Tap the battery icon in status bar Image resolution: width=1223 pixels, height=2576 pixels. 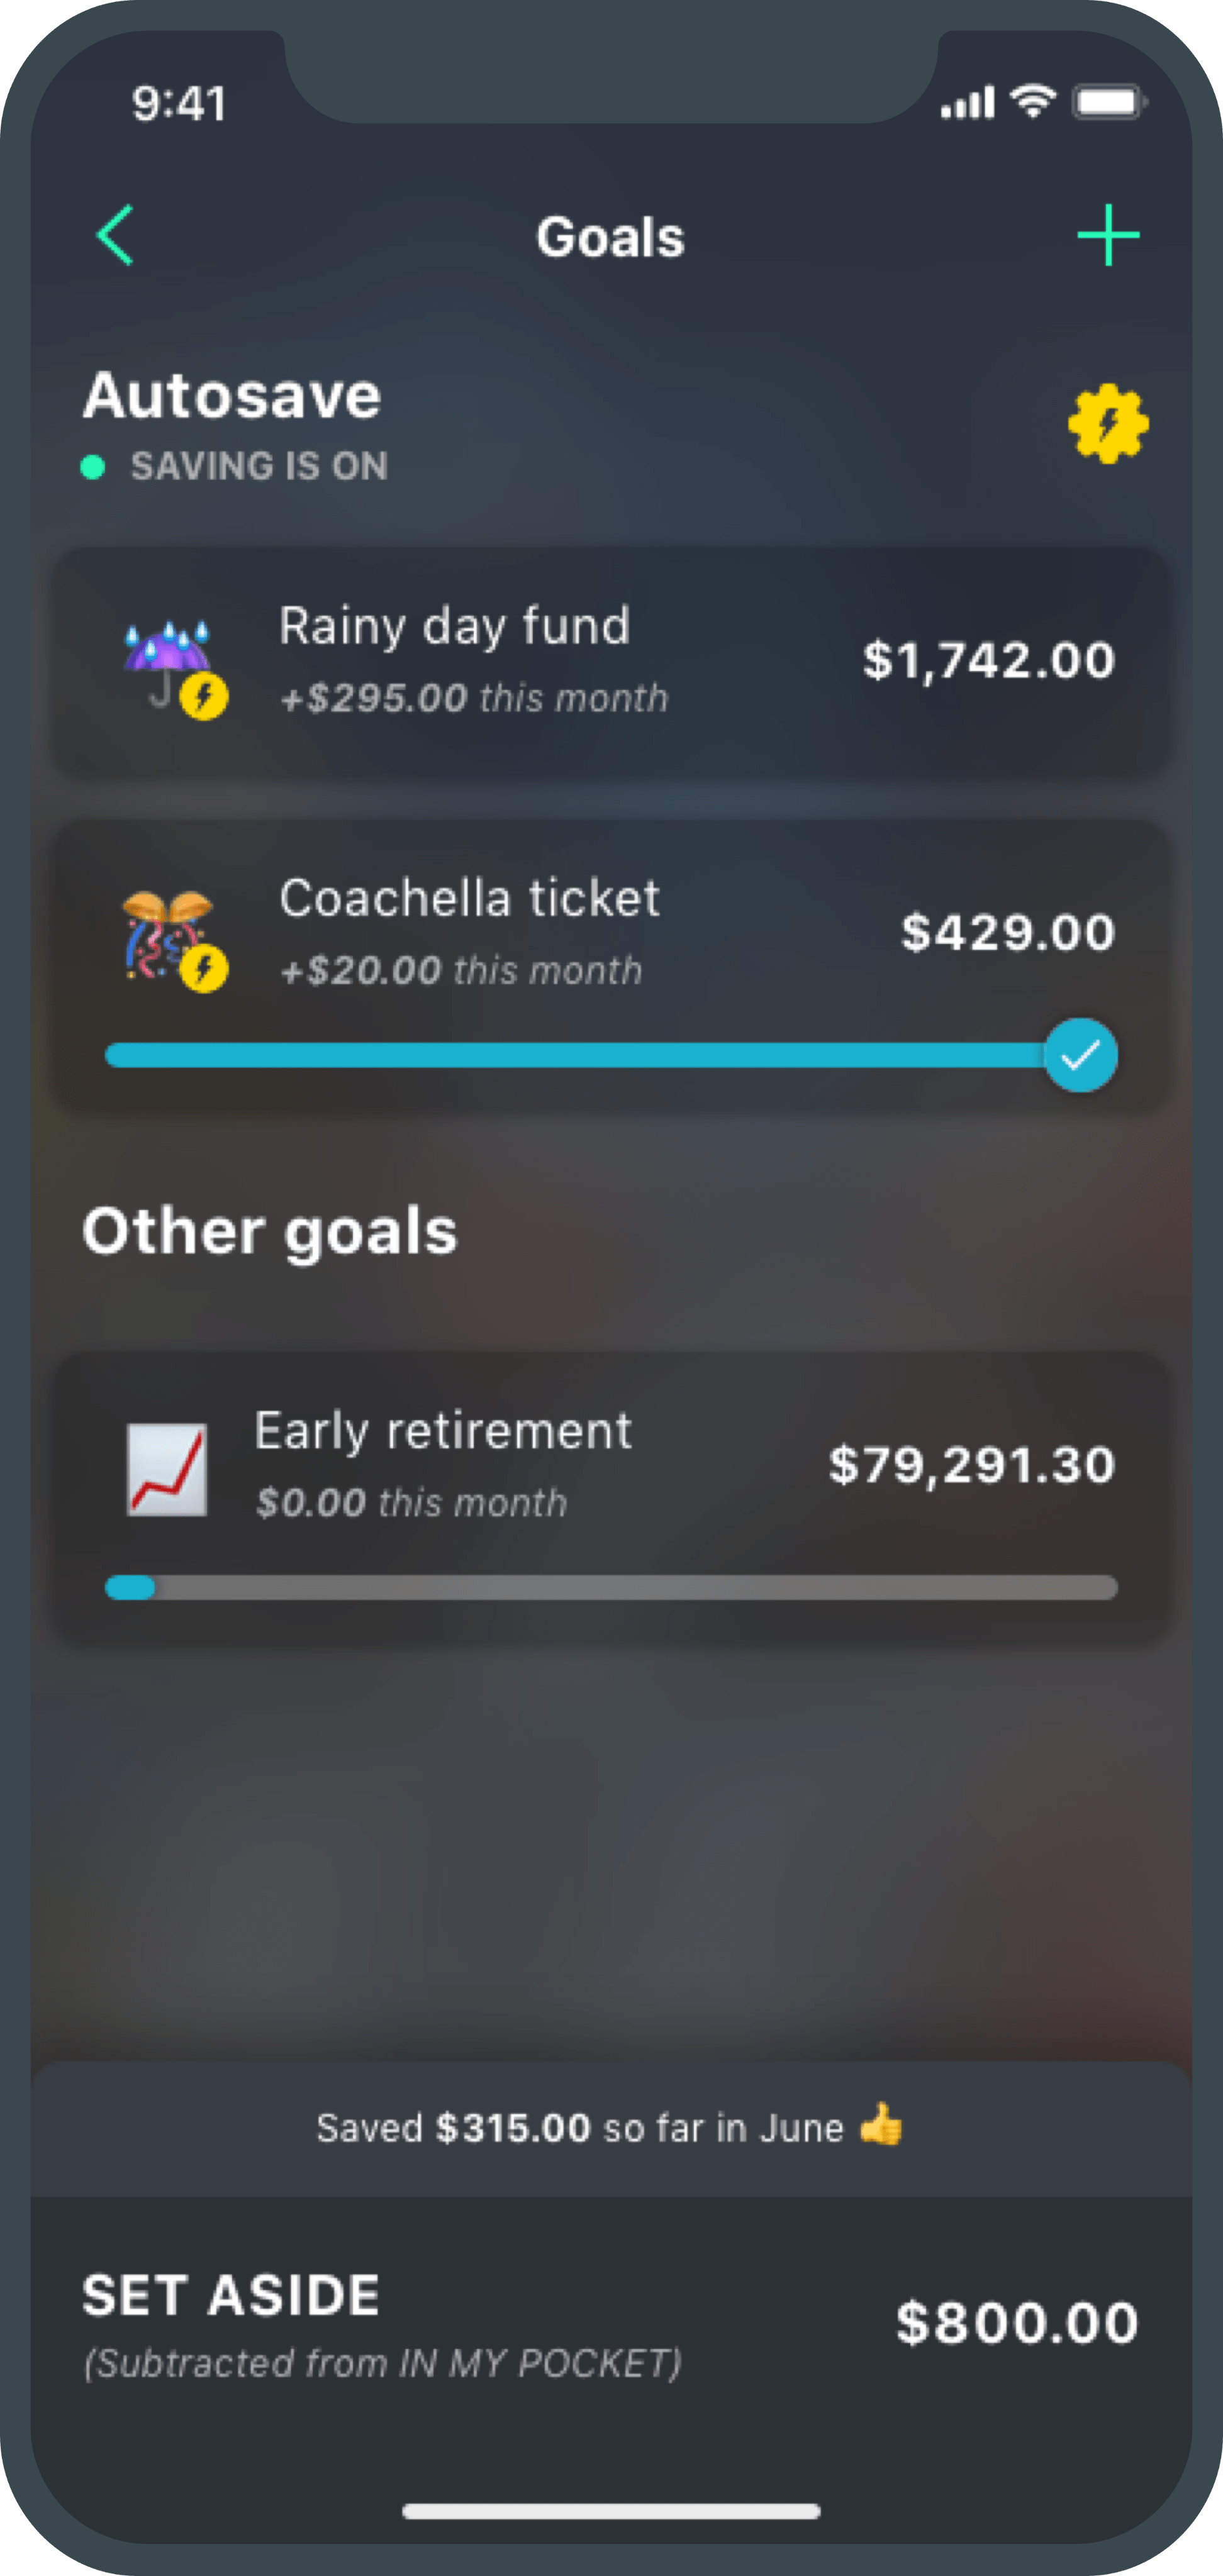coord(1108,102)
